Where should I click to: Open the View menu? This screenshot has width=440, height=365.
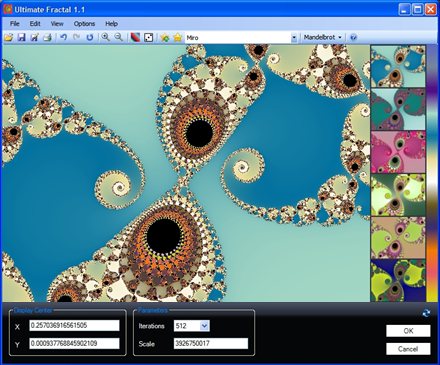tap(57, 24)
